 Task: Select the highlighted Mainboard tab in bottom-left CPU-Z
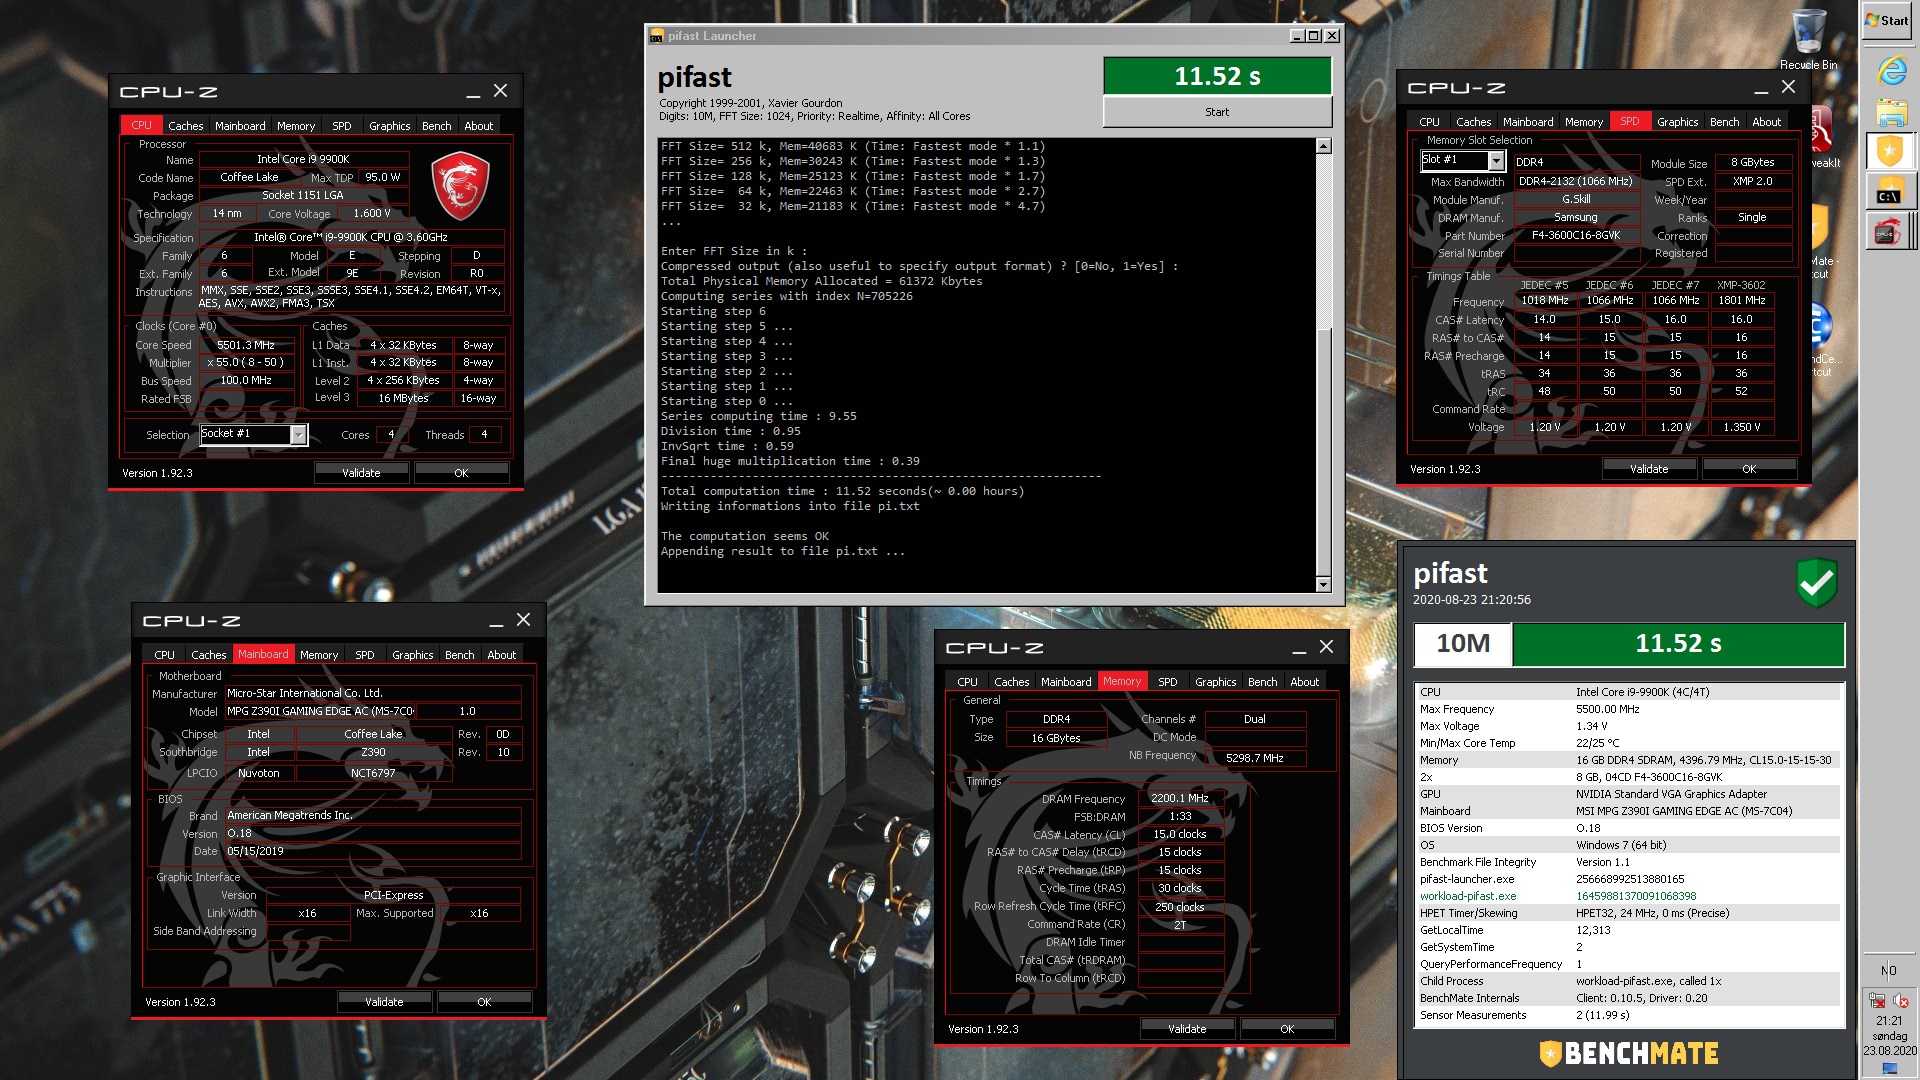pyautogui.click(x=263, y=654)
